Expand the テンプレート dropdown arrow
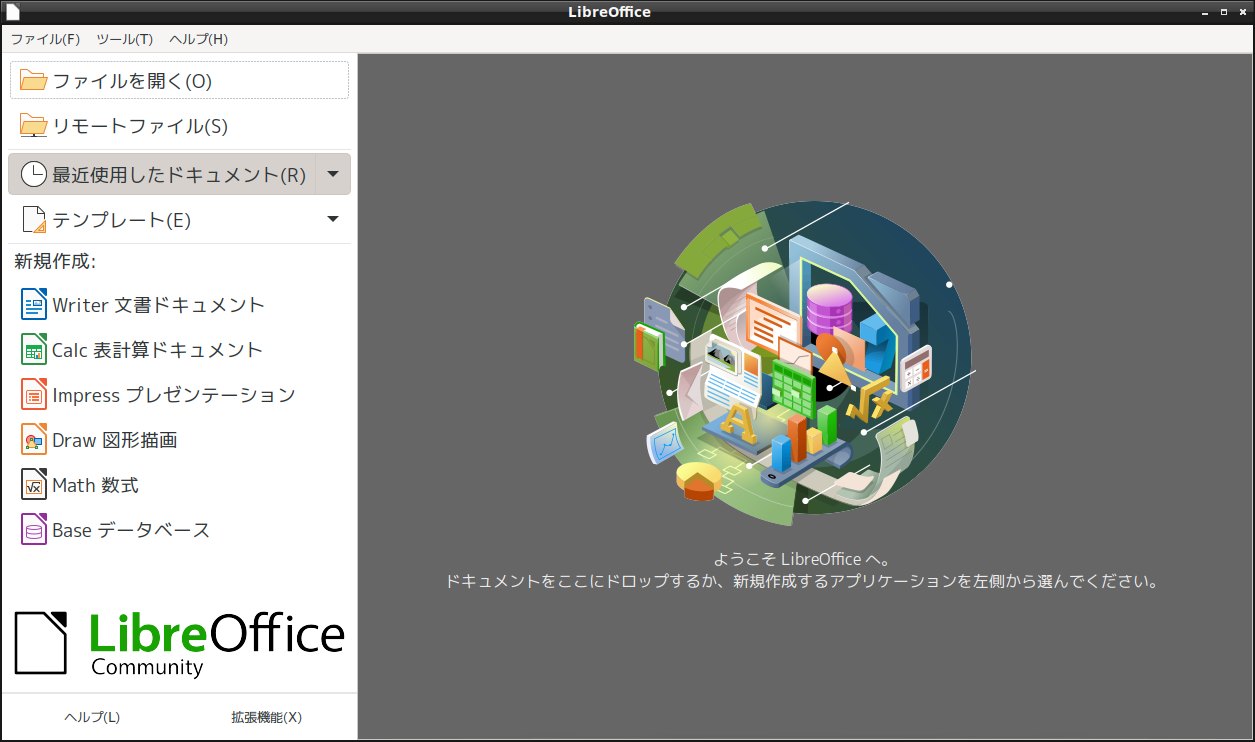Viewport: 1255px width, 742px height. coord(333,220)
